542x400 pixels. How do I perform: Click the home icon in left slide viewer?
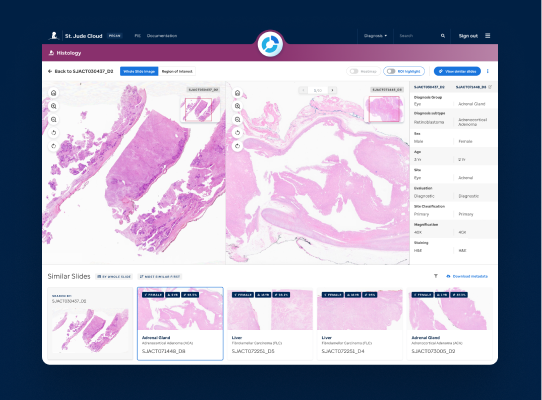[54, 93]
